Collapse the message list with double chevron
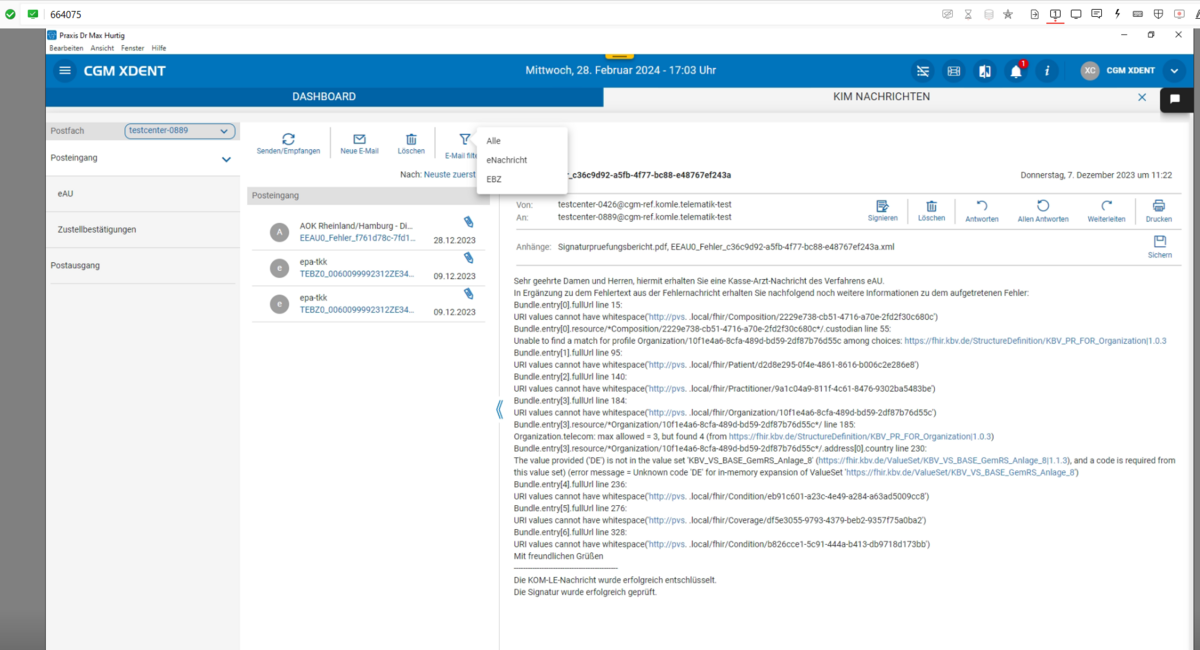The height and width of the screenshot is (650, 1200). pos(500,410)
